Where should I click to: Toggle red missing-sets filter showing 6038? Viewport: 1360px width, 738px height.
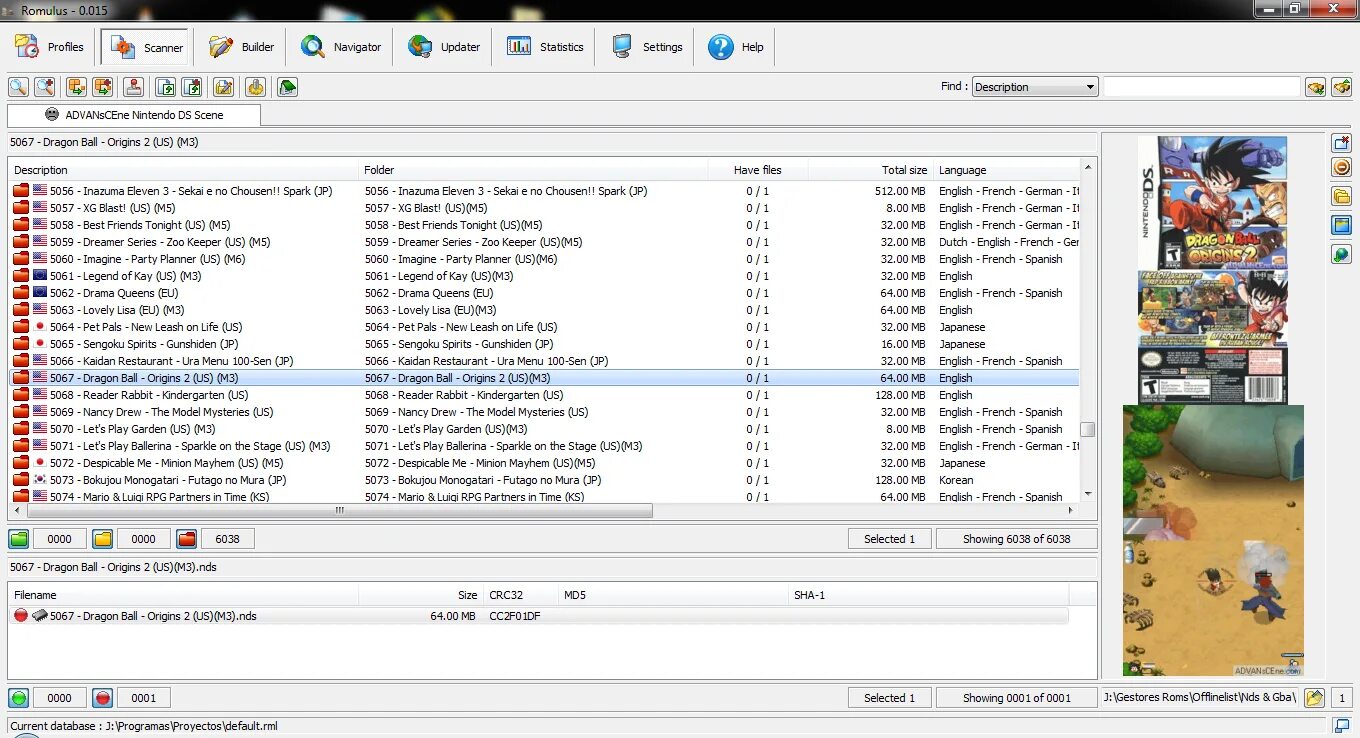[x=187, y=539]
